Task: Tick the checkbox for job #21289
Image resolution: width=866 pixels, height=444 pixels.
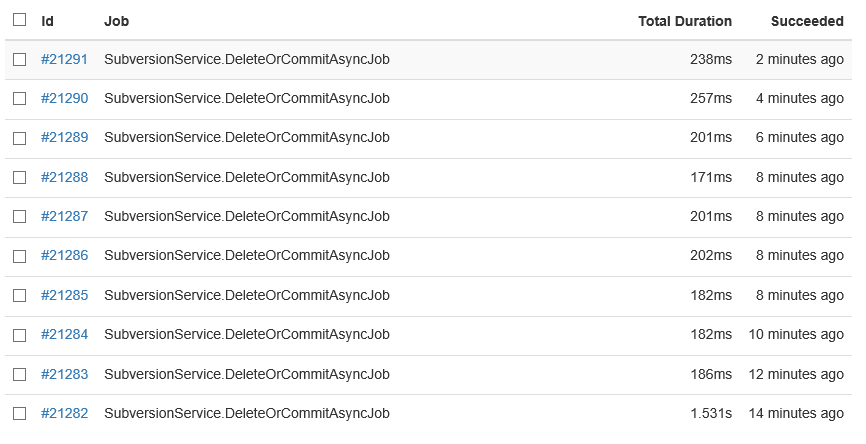Action: (19, 138)
